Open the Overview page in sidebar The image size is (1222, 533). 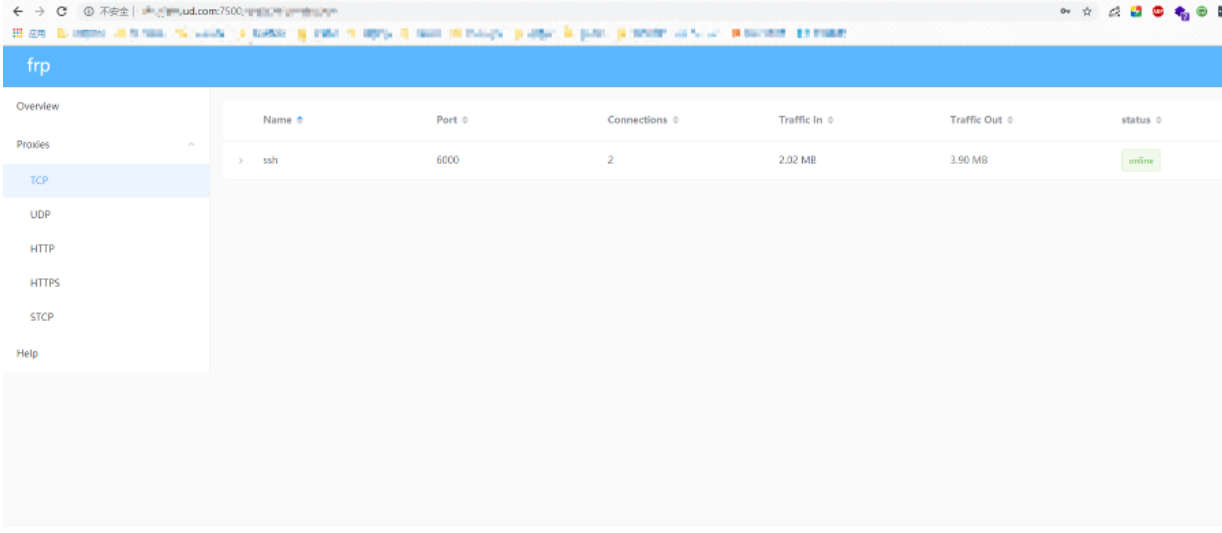pos(38,106)
